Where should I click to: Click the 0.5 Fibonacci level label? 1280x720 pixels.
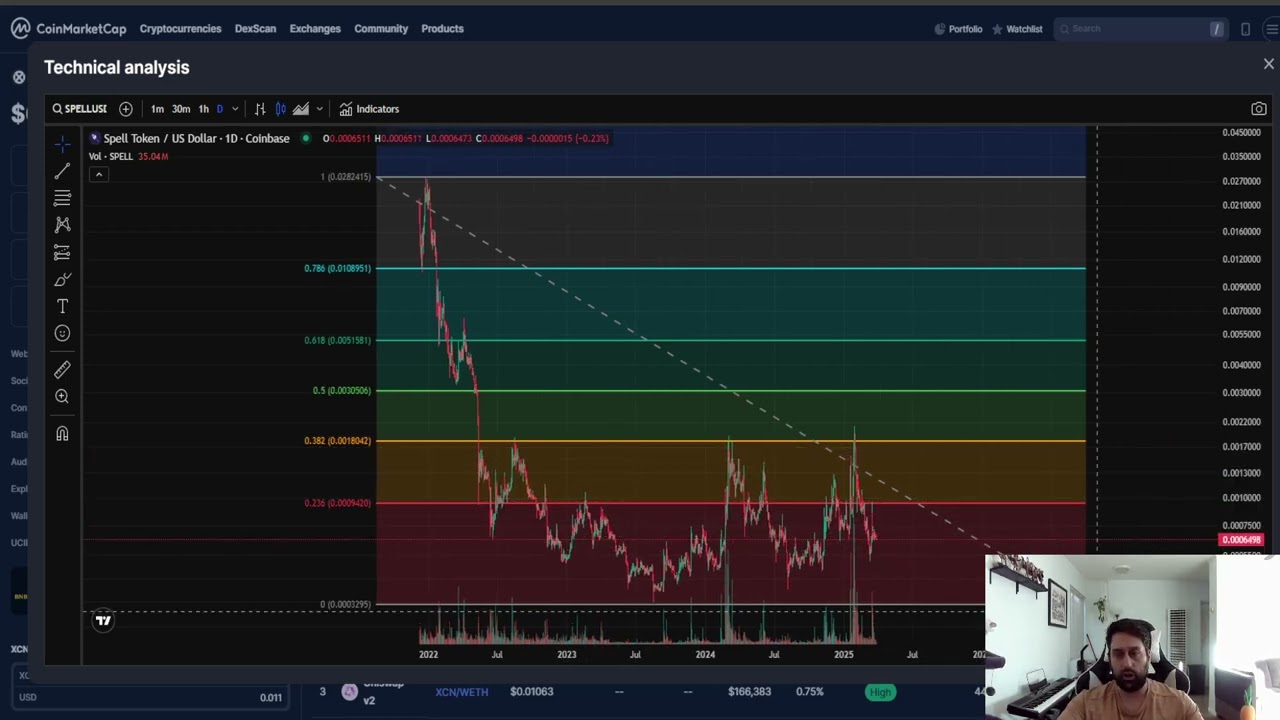pos(342,390)
